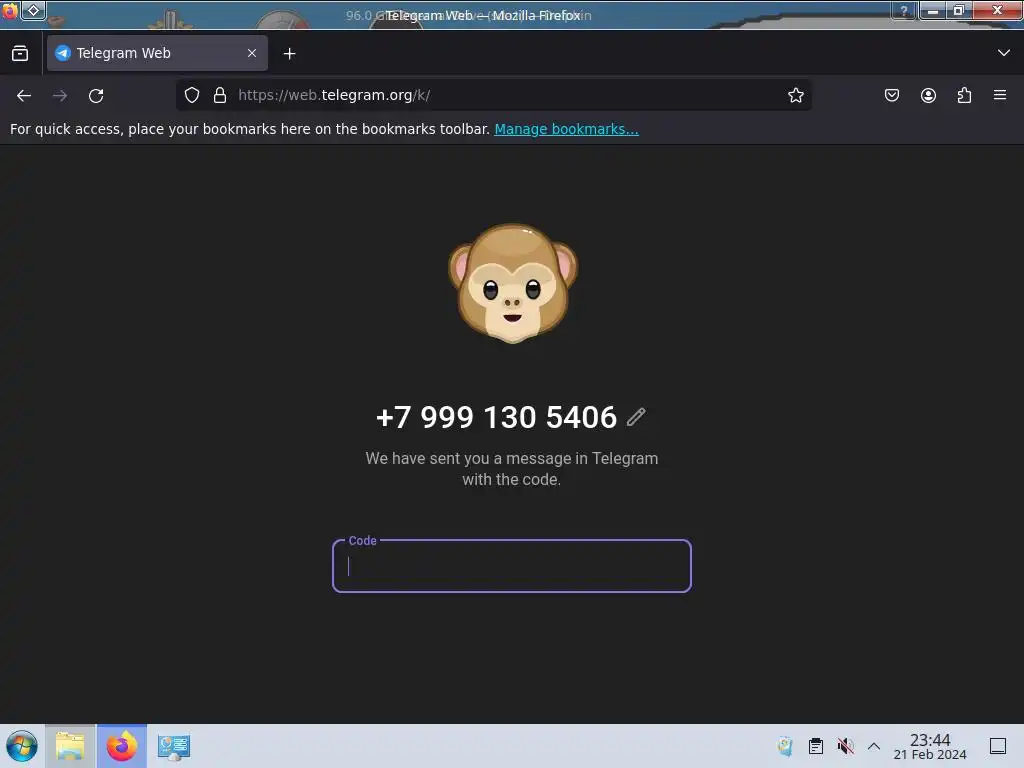Click the title bar help question button
The width and height of the screenshot is (1024, 768).
904,10
